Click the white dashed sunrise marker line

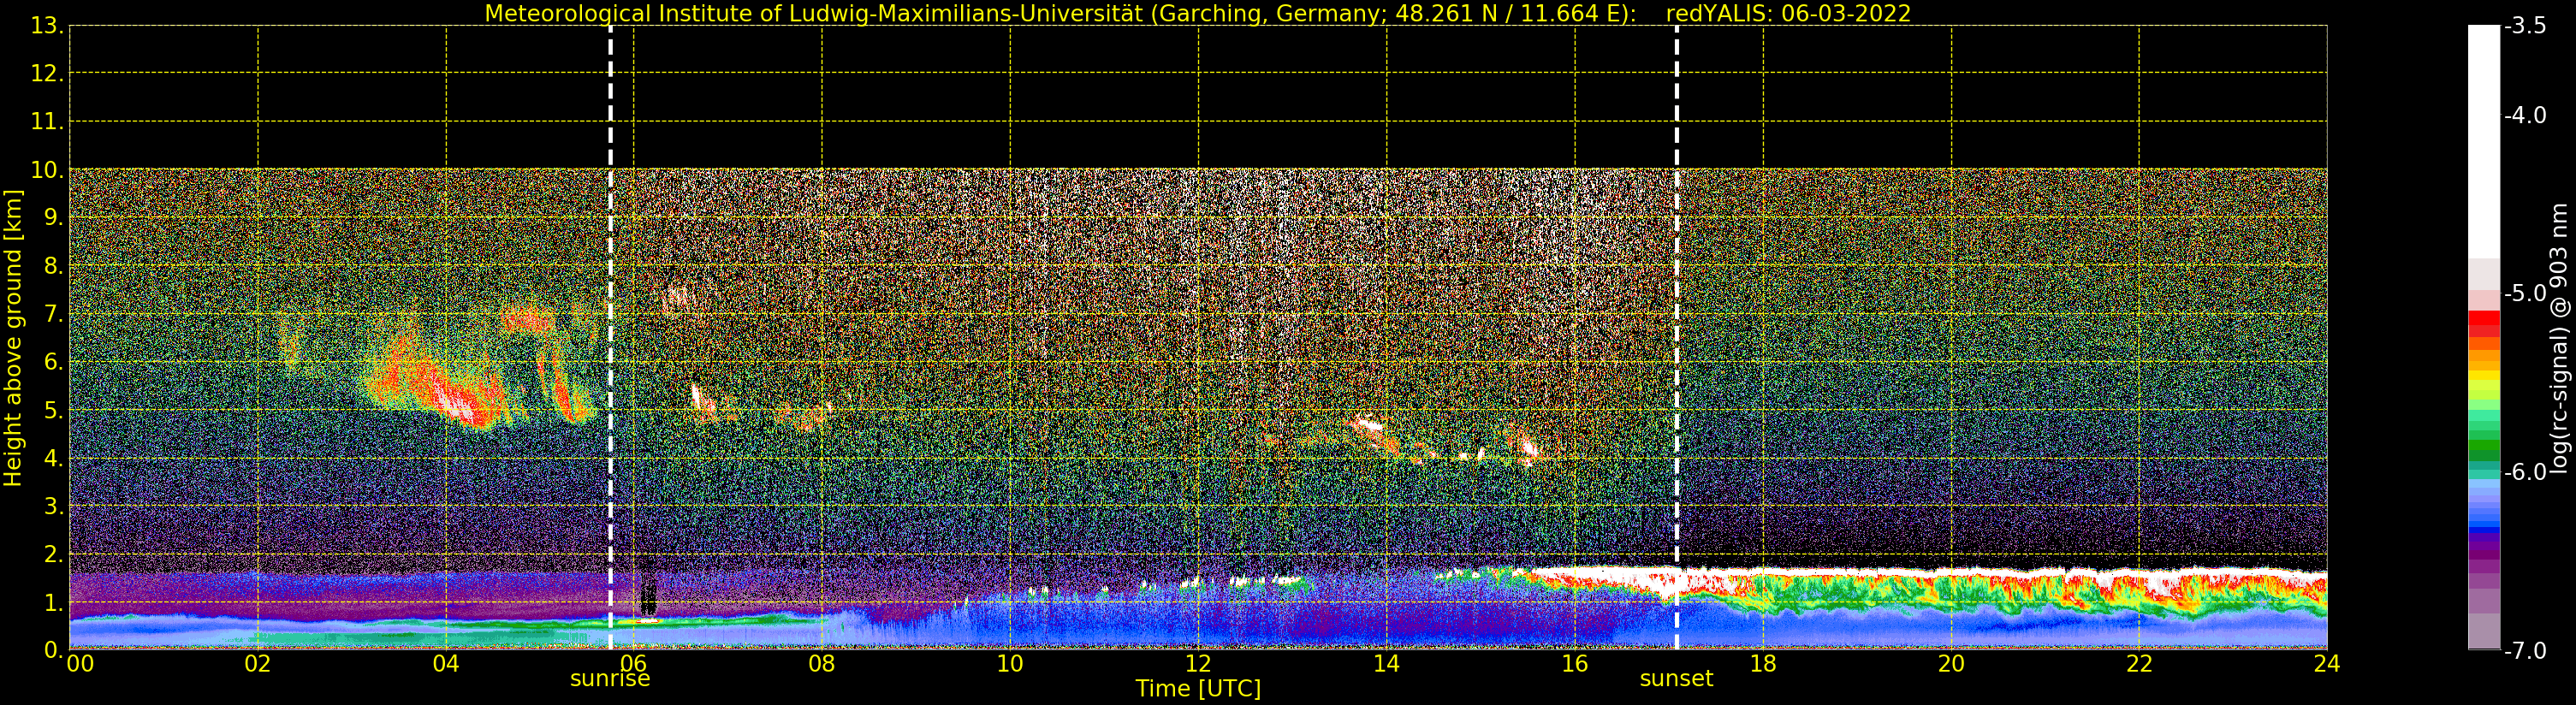(x=610, y=338)
